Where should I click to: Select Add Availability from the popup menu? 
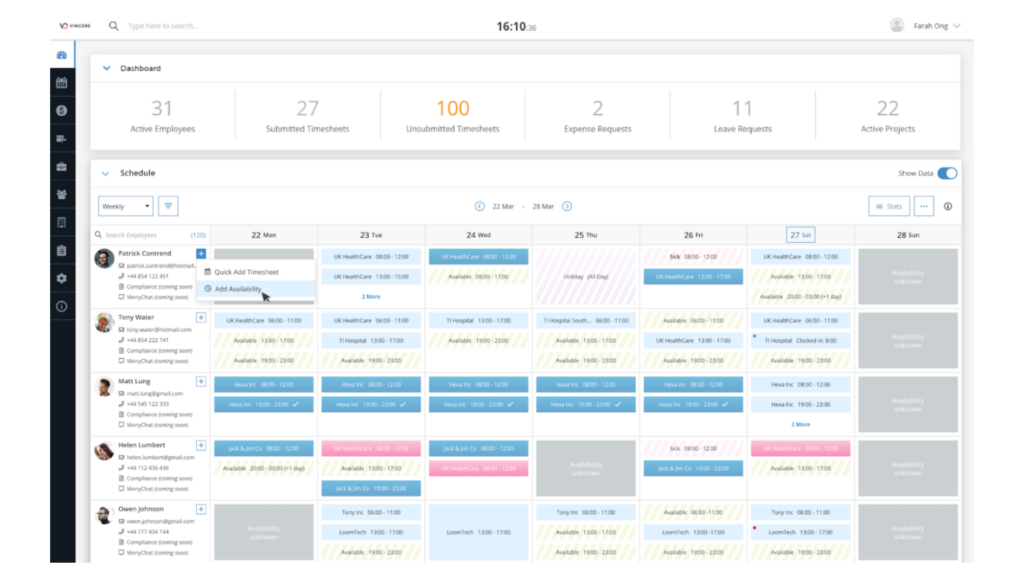[238, 289]
